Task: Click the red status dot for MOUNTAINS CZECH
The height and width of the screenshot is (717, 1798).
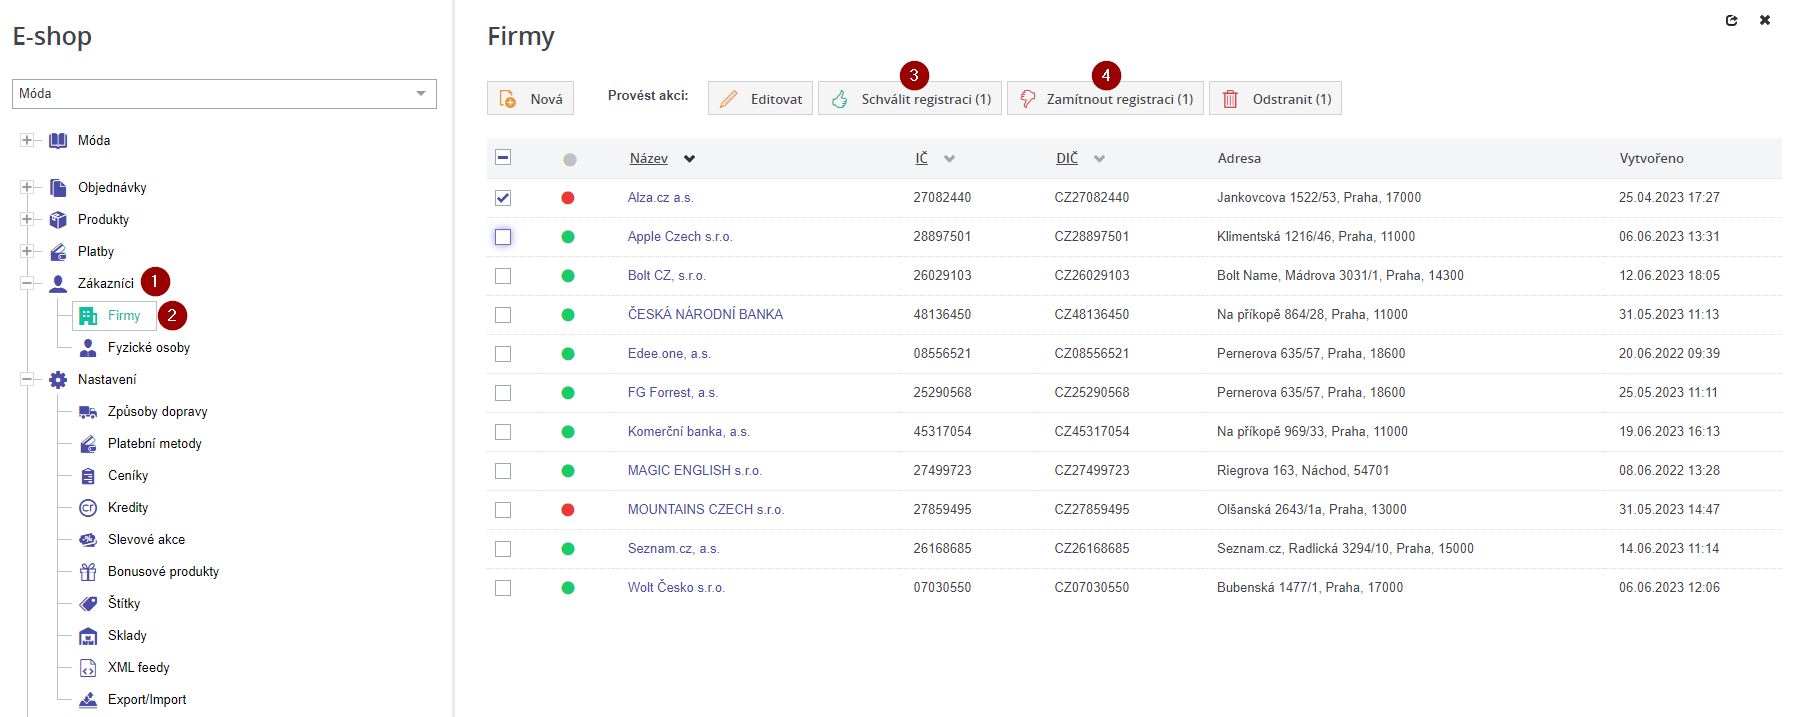Action: [568, 510]
